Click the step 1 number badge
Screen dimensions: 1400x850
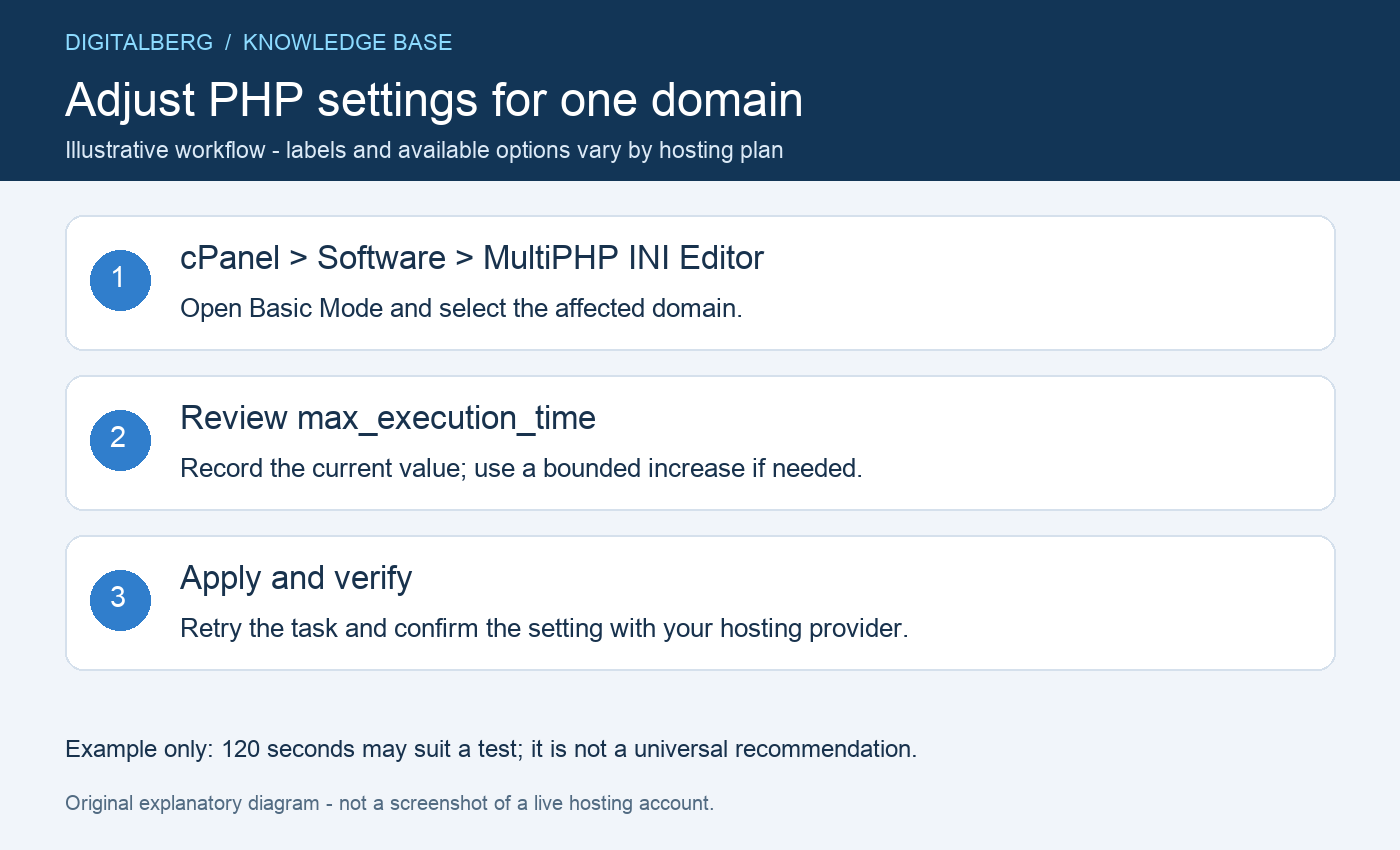click(120, 280)
